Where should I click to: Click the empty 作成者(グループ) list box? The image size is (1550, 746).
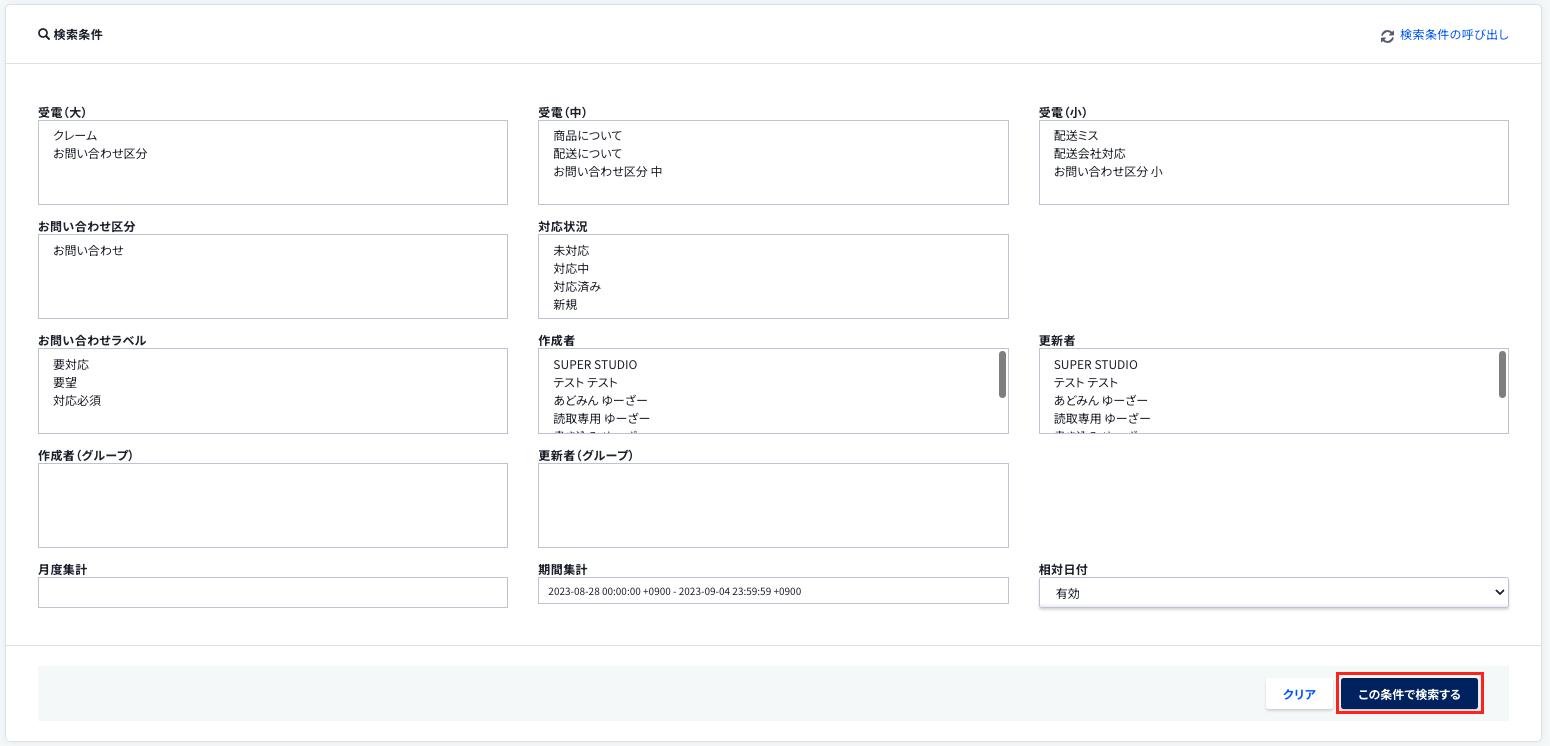coord(272,505)
